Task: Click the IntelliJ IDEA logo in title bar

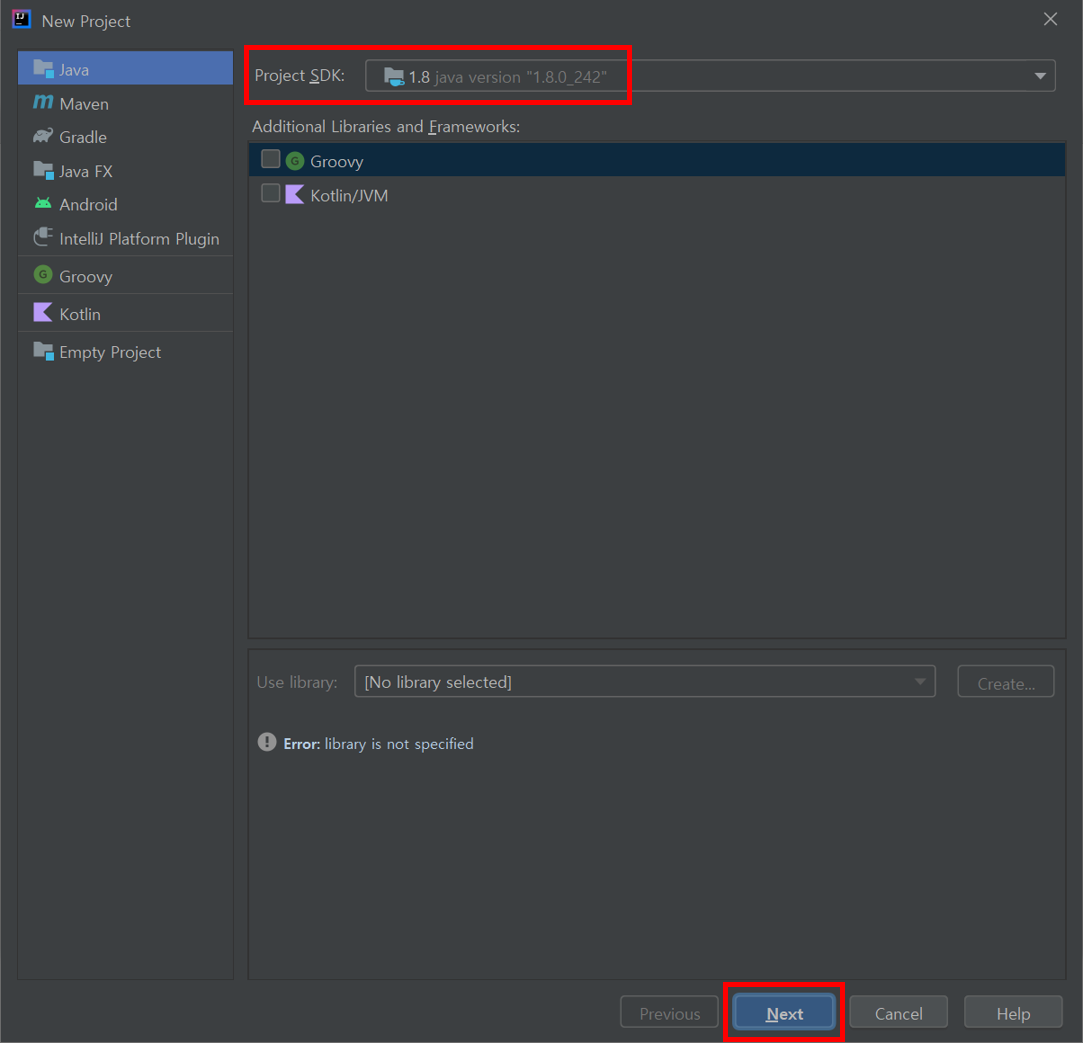Action: coord(21,19)
